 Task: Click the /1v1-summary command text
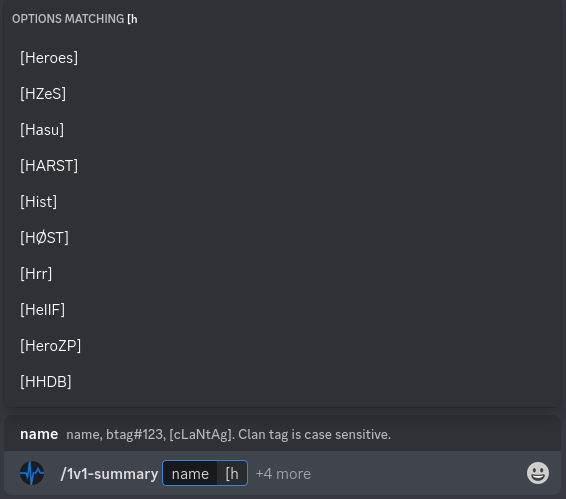(109, 474)
